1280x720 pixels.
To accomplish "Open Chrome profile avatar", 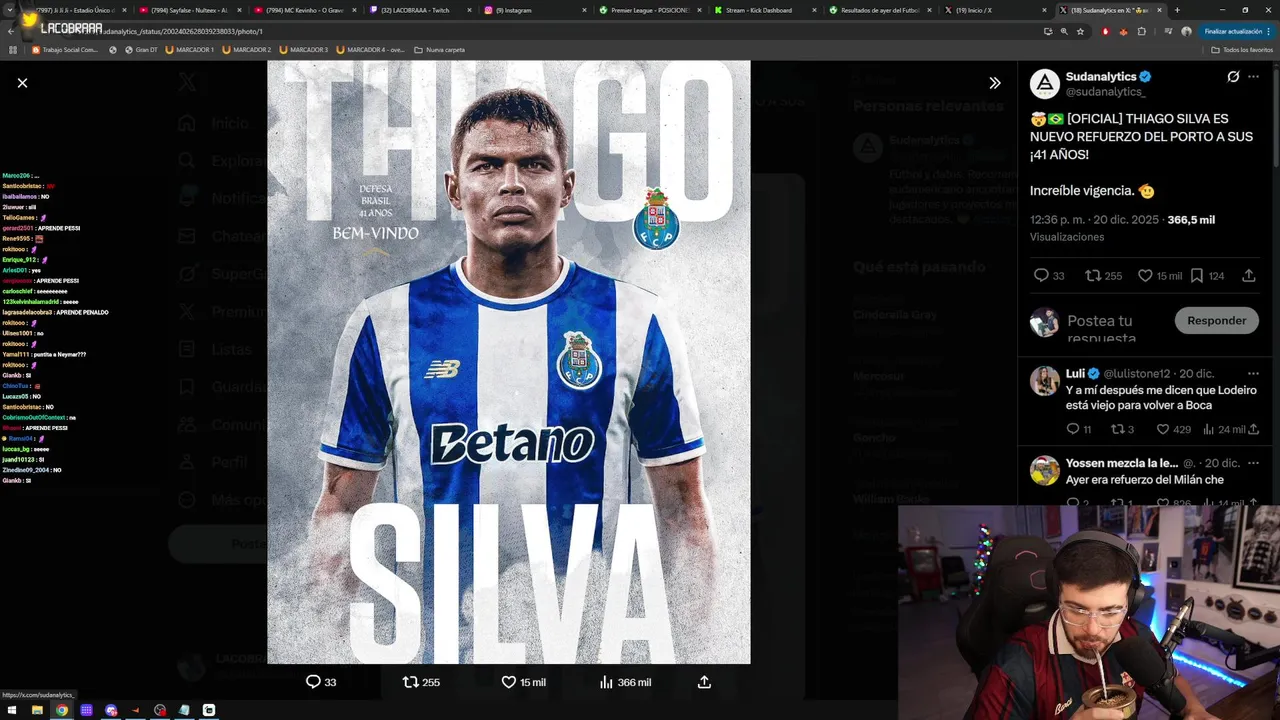I will (x=1186, y=31).
